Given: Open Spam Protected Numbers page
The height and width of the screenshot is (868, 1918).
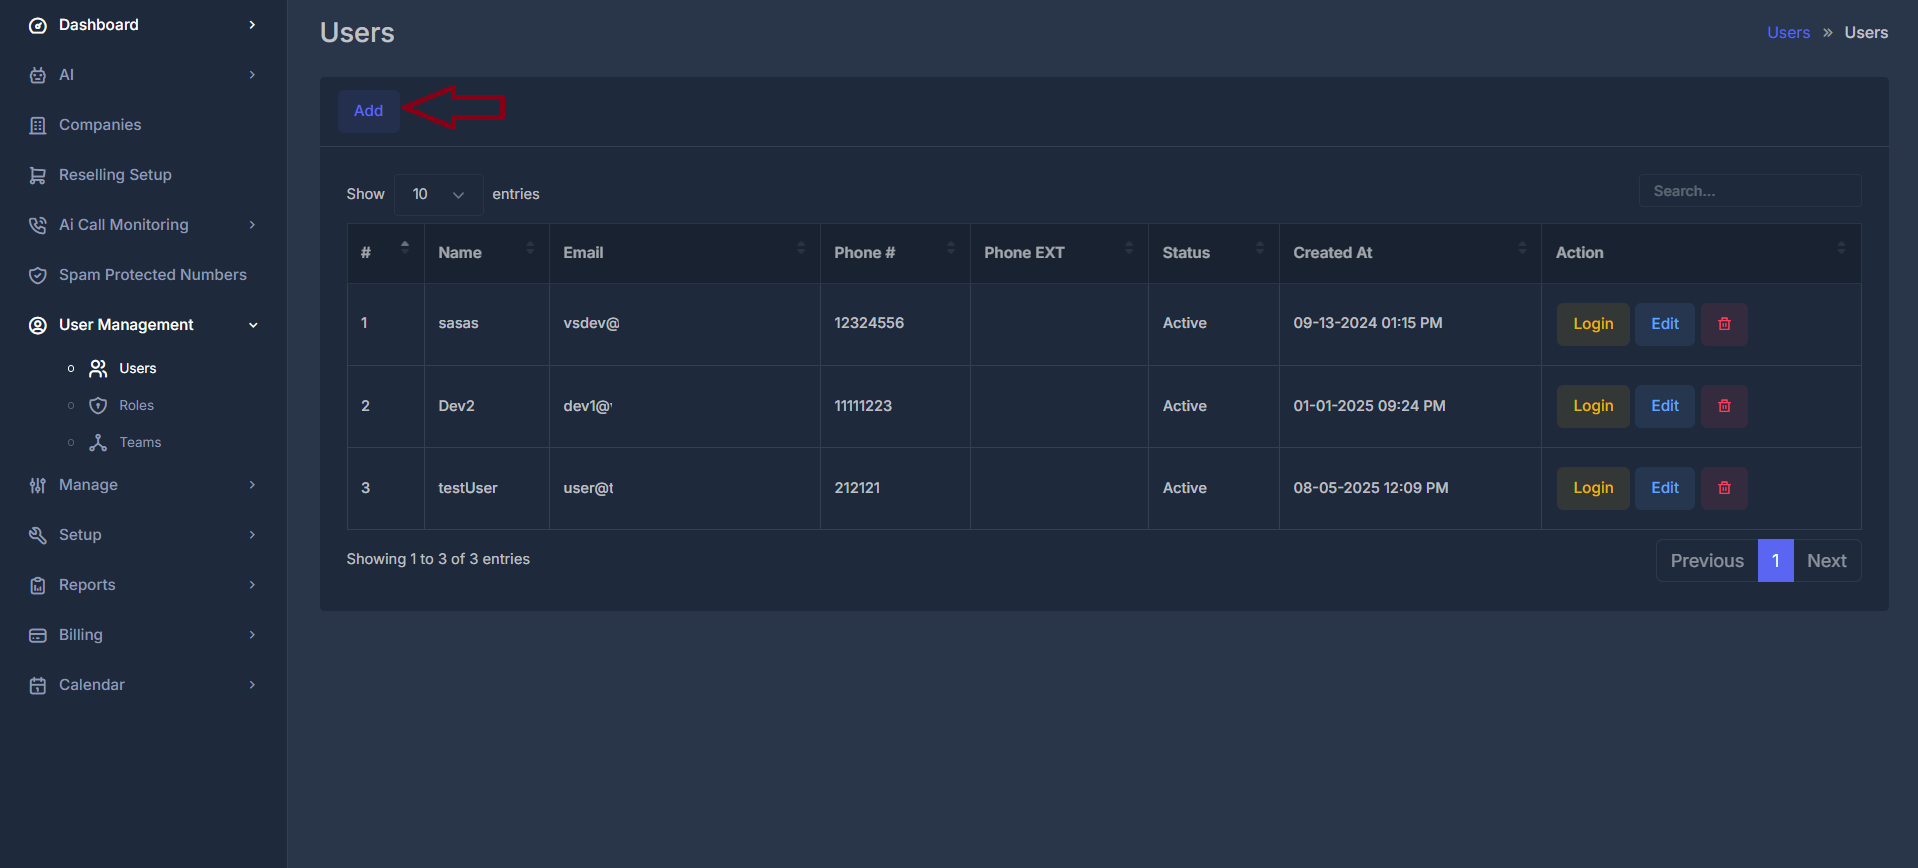Looking at the screenshot, I should click(x=152, y=275).
